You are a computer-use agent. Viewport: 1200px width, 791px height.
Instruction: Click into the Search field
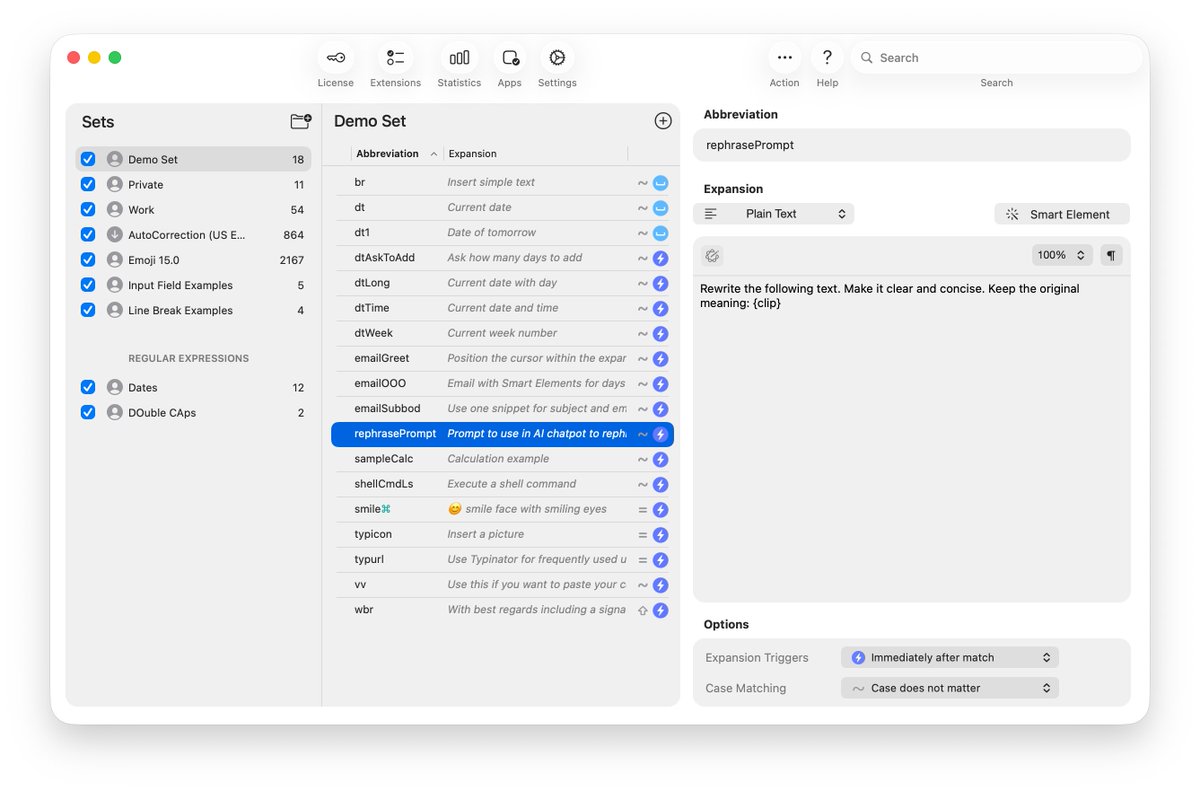[996, 58]
